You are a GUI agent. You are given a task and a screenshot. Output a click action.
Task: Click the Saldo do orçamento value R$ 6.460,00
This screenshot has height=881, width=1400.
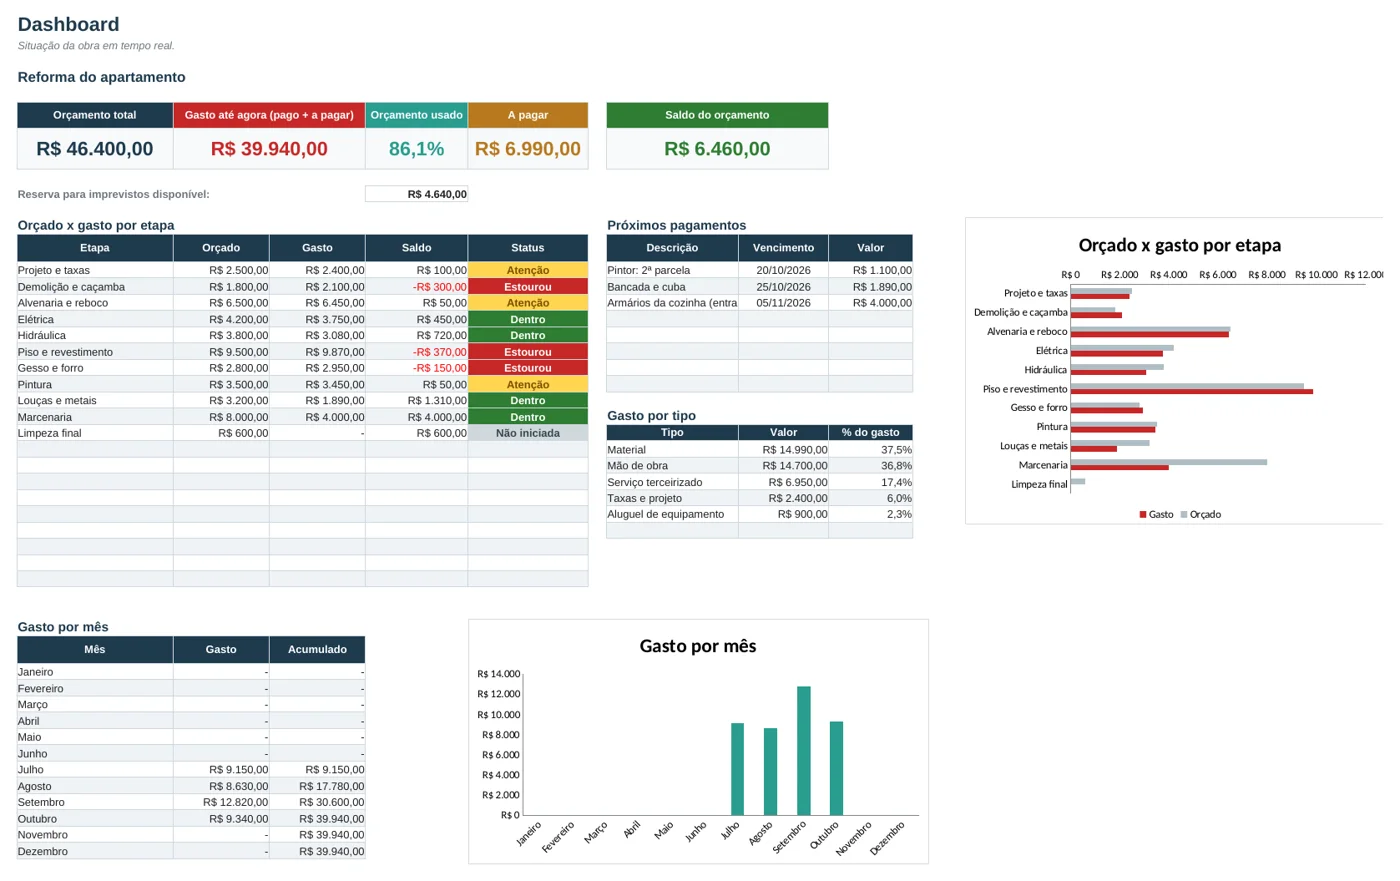717,149
